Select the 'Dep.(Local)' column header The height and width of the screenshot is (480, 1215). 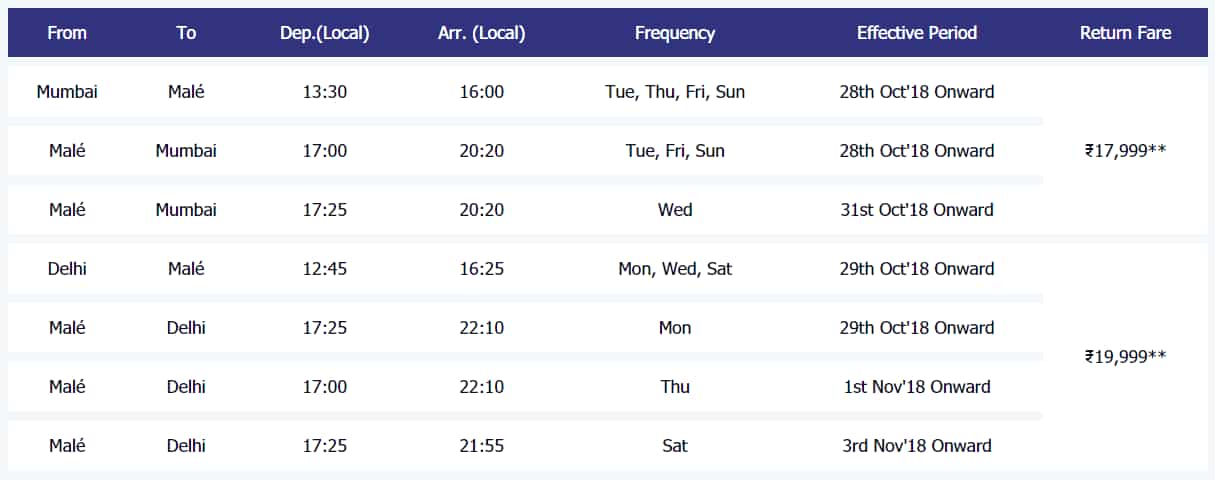pyautogui.click(x=324, y=33)
